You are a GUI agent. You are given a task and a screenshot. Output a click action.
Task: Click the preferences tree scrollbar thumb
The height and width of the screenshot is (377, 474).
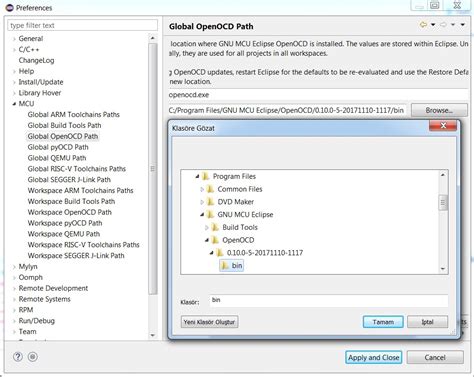click(153, 169)
